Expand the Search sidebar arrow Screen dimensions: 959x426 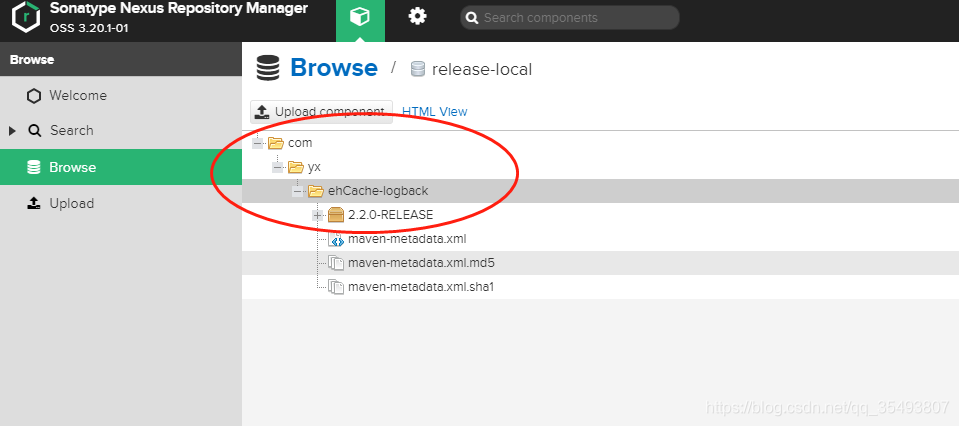point(12,131)
